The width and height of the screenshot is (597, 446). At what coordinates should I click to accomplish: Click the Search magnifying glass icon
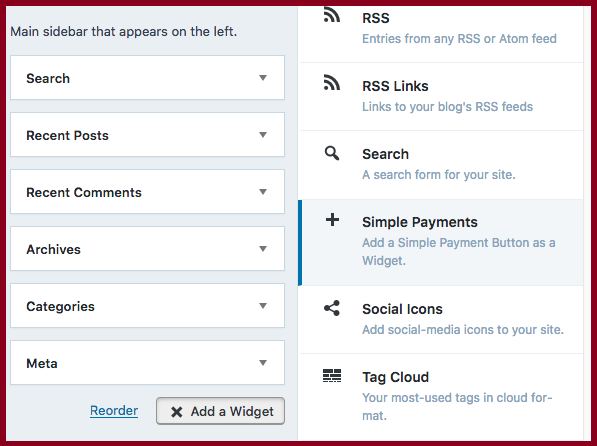[x=332, y=153]
